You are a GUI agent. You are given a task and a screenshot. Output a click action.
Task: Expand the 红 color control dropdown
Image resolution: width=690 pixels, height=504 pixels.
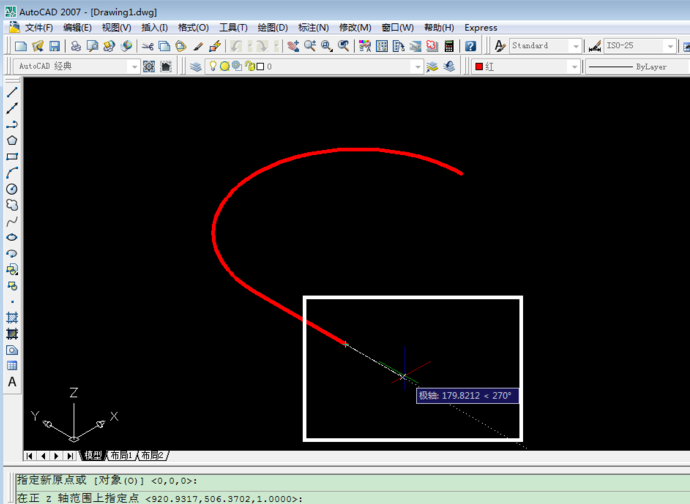coord(573,67)
